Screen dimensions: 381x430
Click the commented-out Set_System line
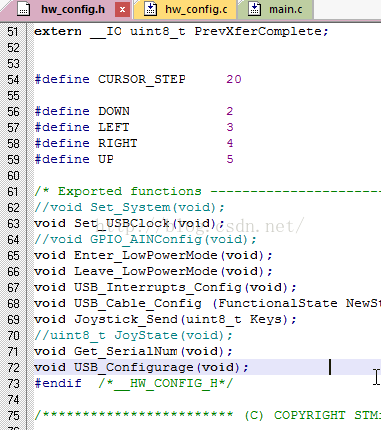(x=129, y=207)
